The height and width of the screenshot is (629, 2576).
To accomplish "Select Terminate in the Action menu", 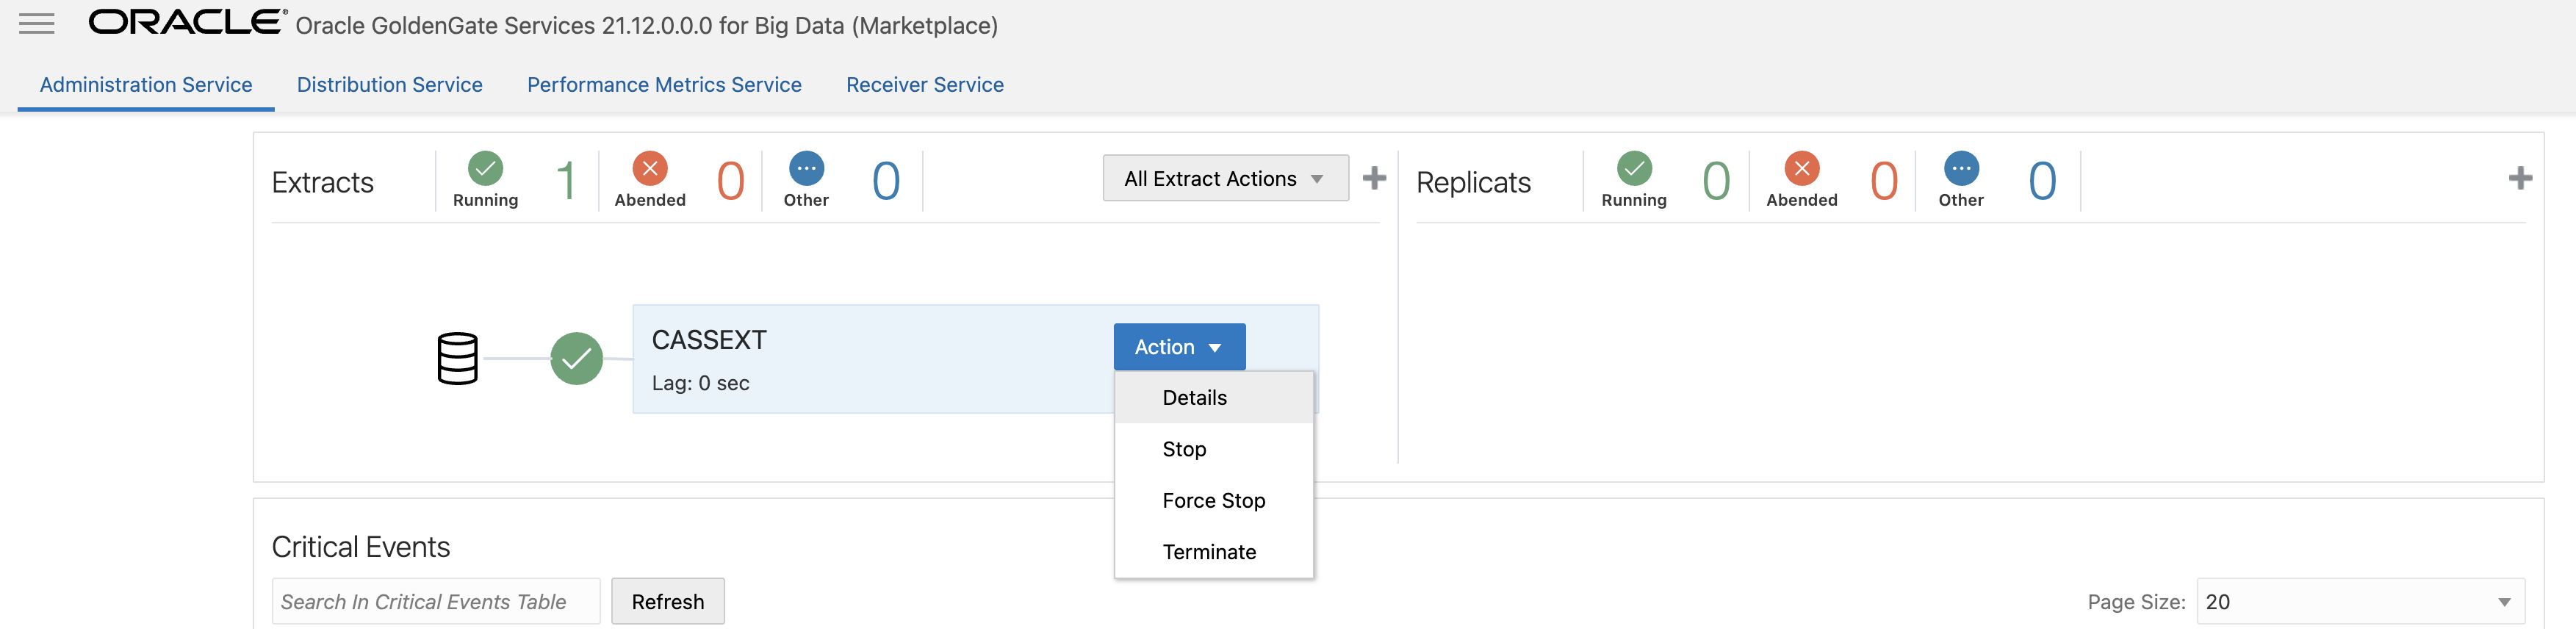I will coord(1208,552).
